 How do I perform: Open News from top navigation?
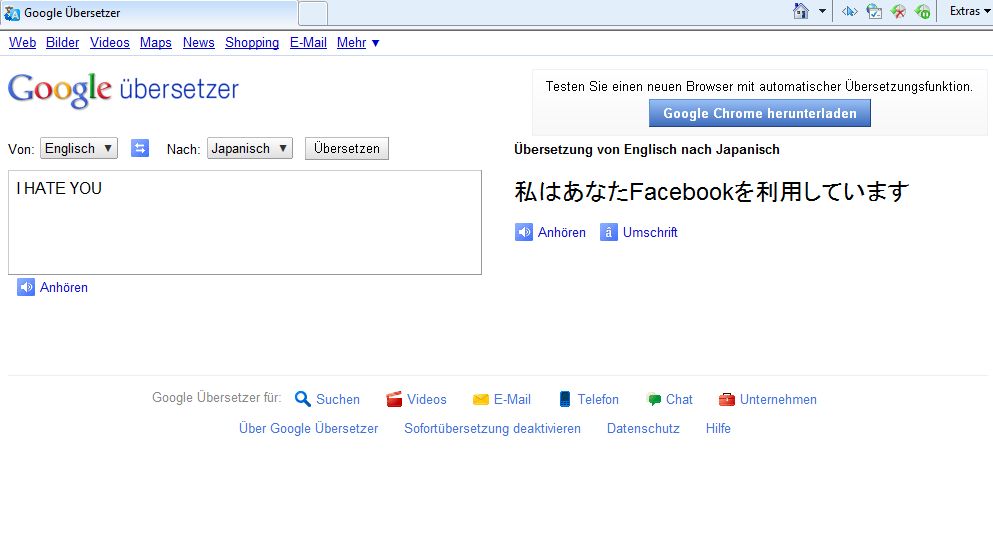click(199, 42)
